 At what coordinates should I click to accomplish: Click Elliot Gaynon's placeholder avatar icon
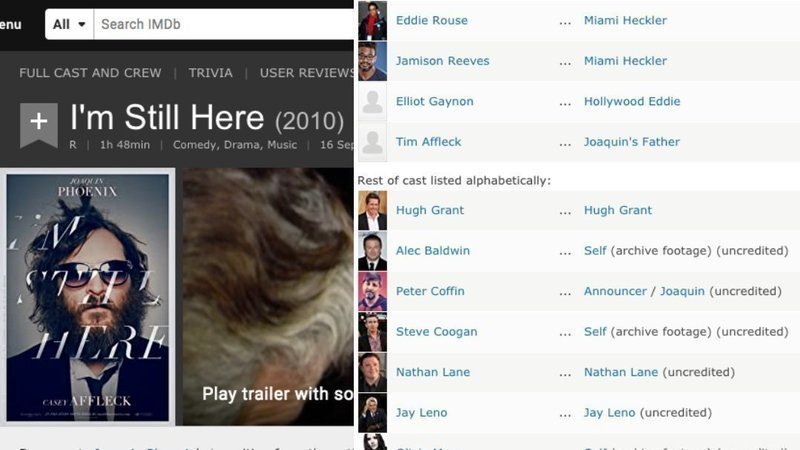pyautogui.click(x=372, y=102)
